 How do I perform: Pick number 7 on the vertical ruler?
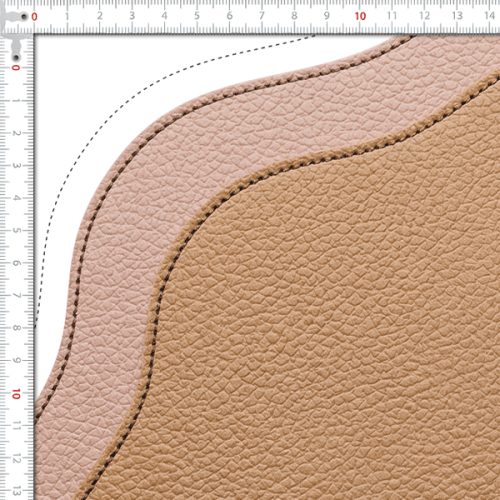click(x=16, y=295)
